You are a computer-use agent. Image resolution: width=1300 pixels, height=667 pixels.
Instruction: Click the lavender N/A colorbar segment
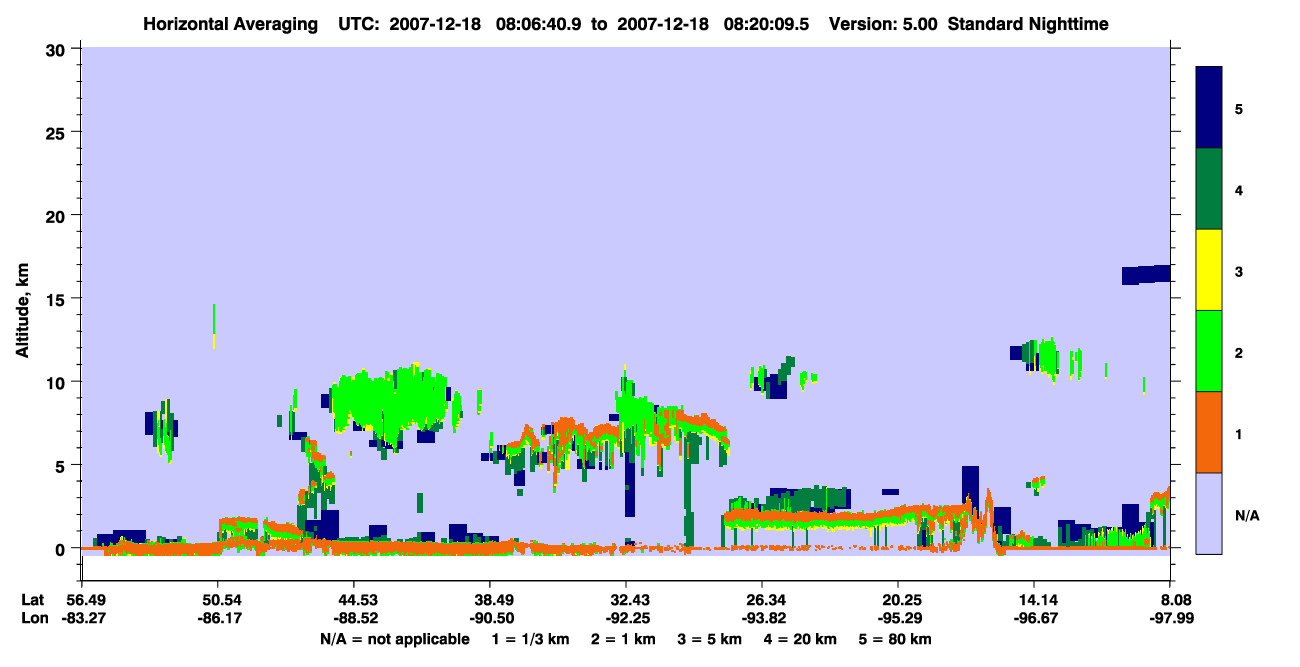point(1209,513)
